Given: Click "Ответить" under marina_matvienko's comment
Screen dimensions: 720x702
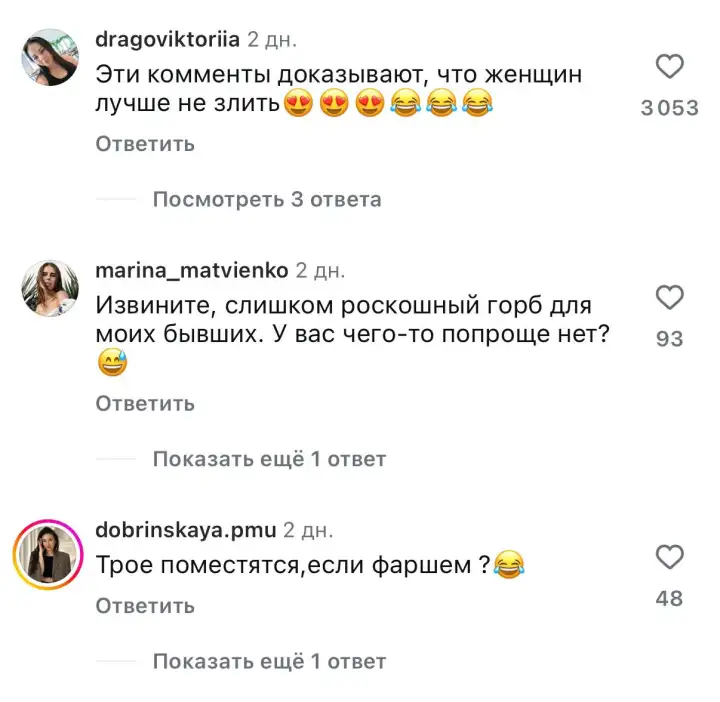Looking at the screenshot, I should point(145,404).
